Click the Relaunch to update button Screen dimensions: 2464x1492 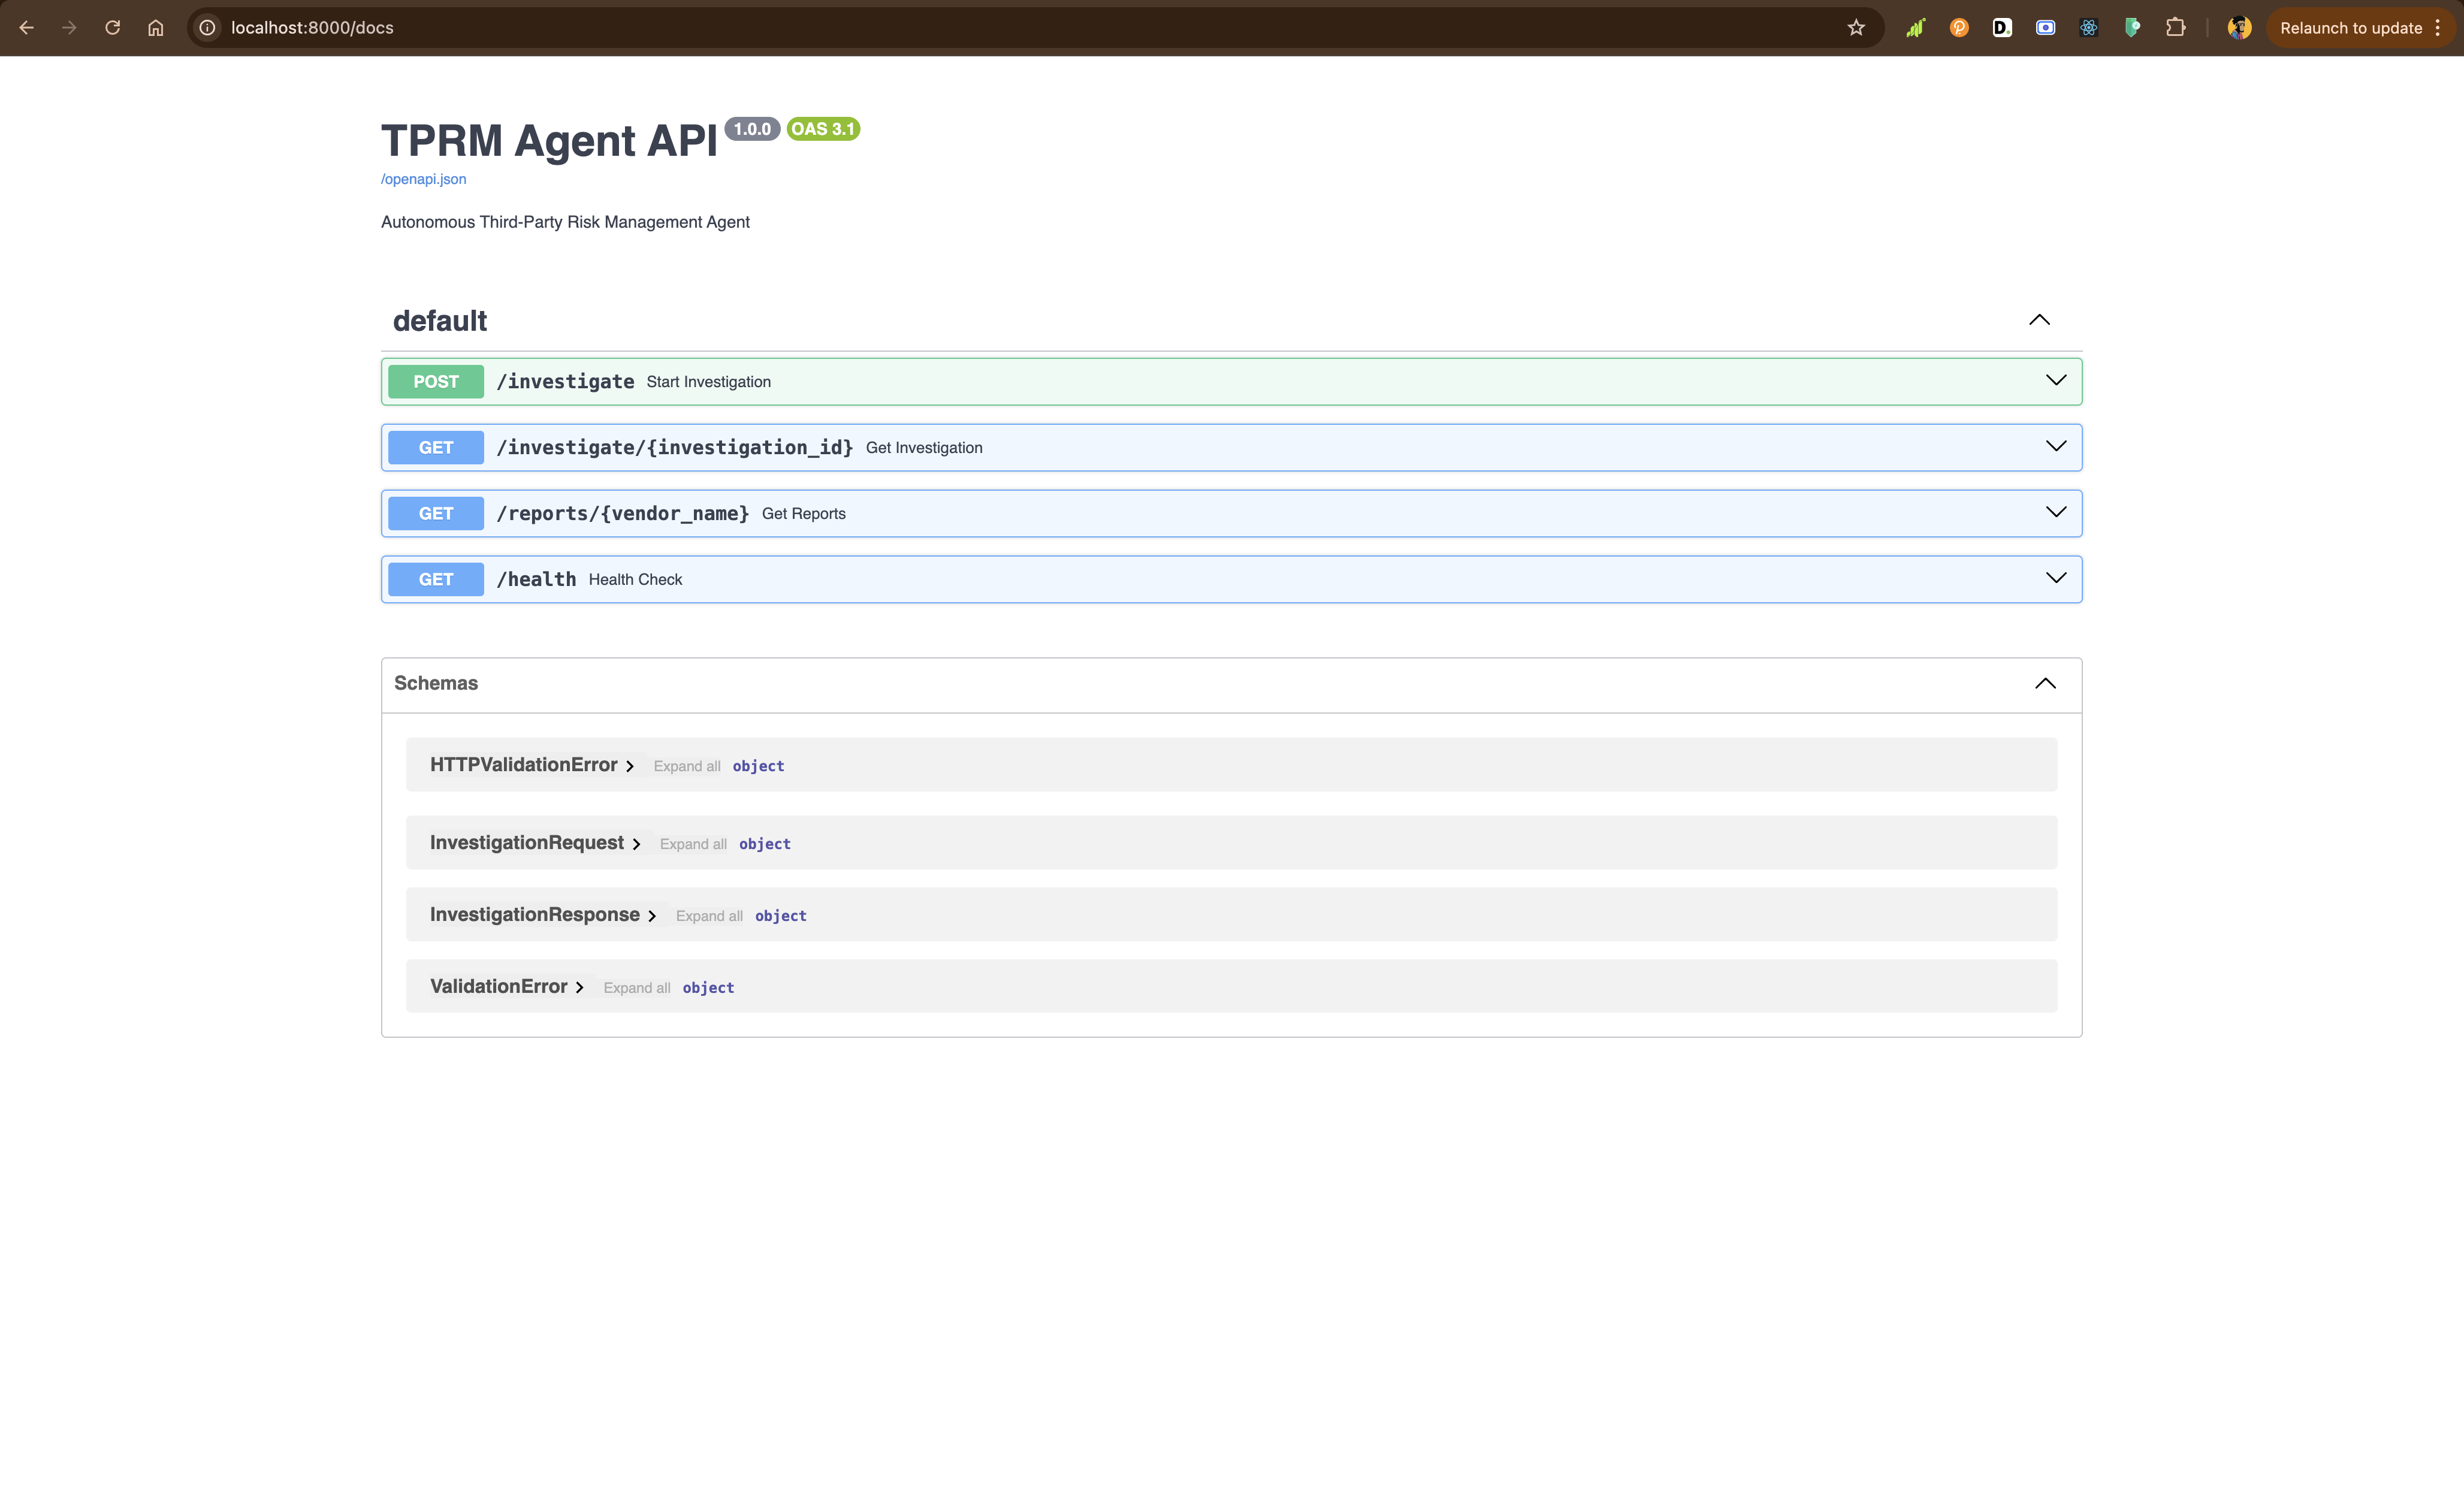pos(2350,27)
